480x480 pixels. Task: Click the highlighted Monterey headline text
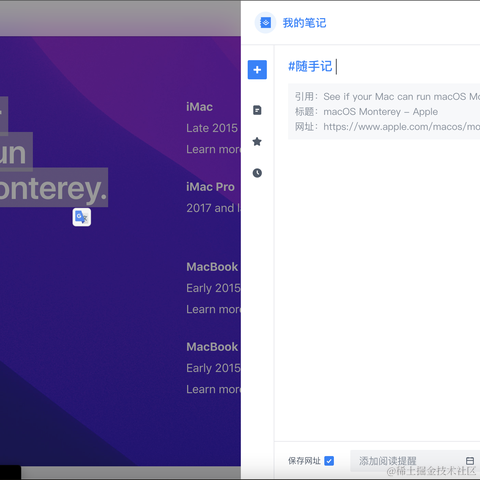click(x=53, y=189)
